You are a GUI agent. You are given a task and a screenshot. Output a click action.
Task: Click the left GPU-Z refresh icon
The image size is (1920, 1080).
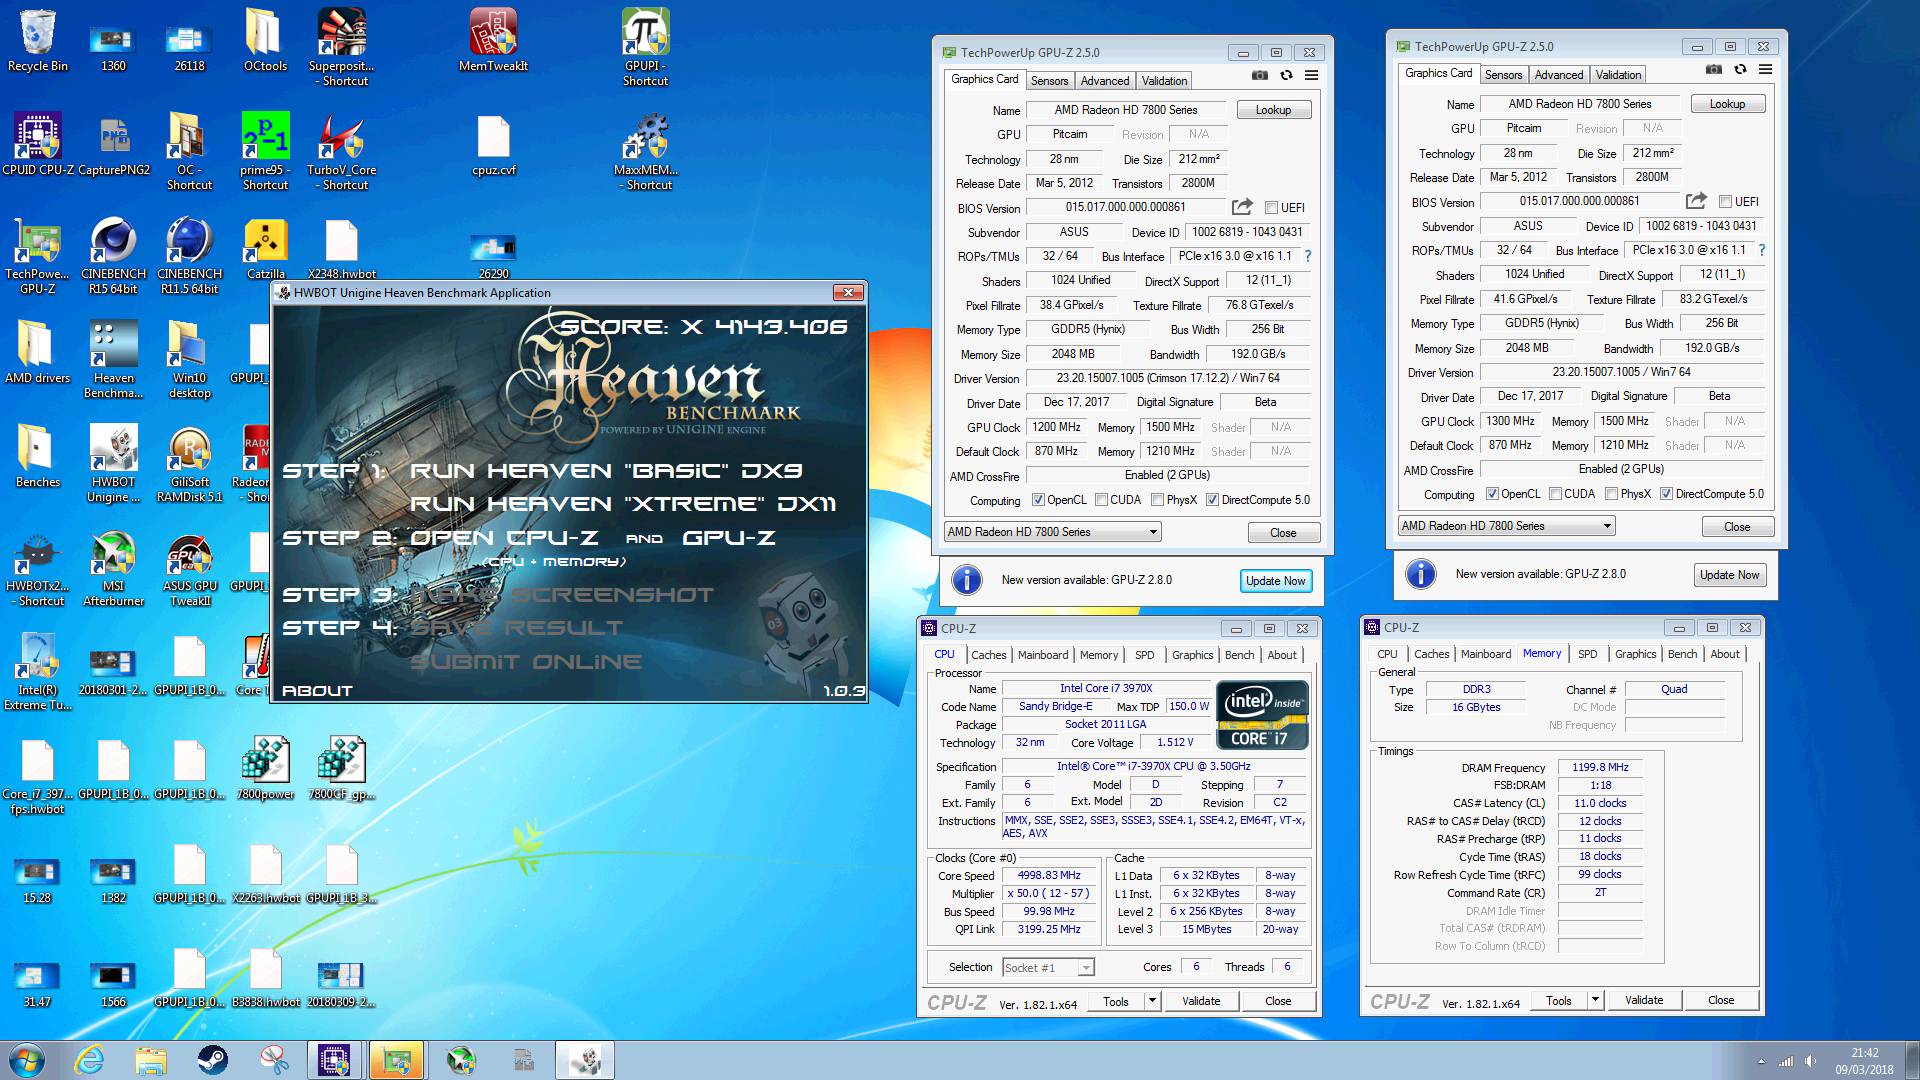(1286, 75)
